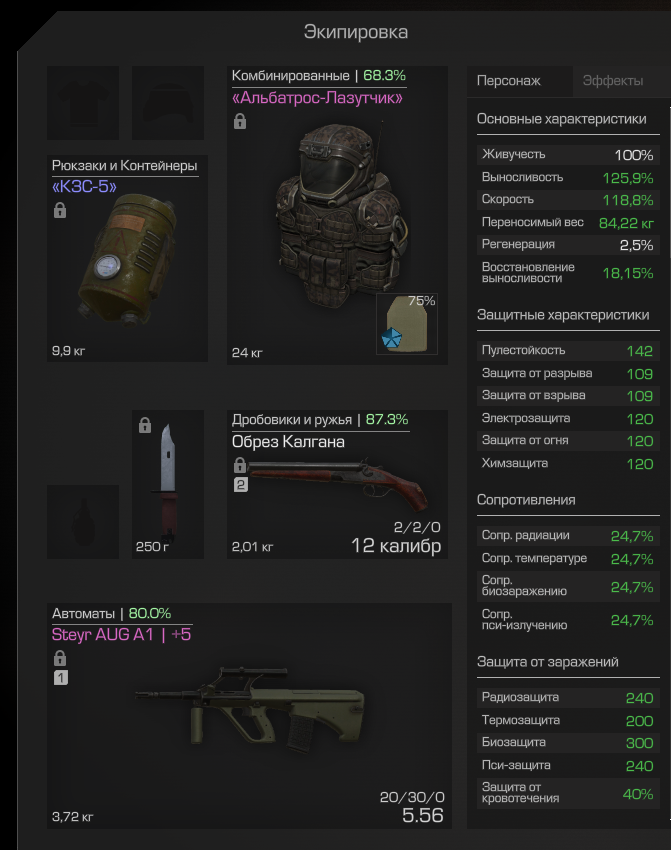671x850 pixels.
Task: Select the bayonet knife slot
Action: [x=168, y=484]
